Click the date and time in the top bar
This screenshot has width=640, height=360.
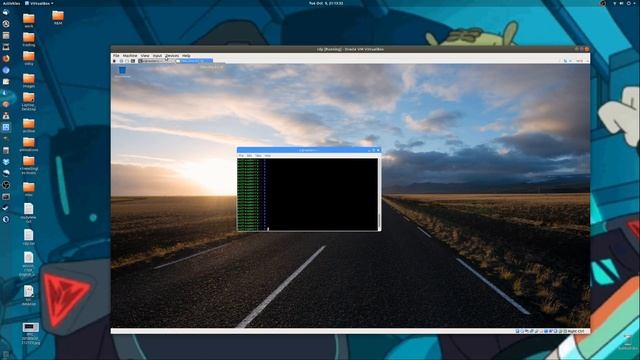(x=326, y=3)
